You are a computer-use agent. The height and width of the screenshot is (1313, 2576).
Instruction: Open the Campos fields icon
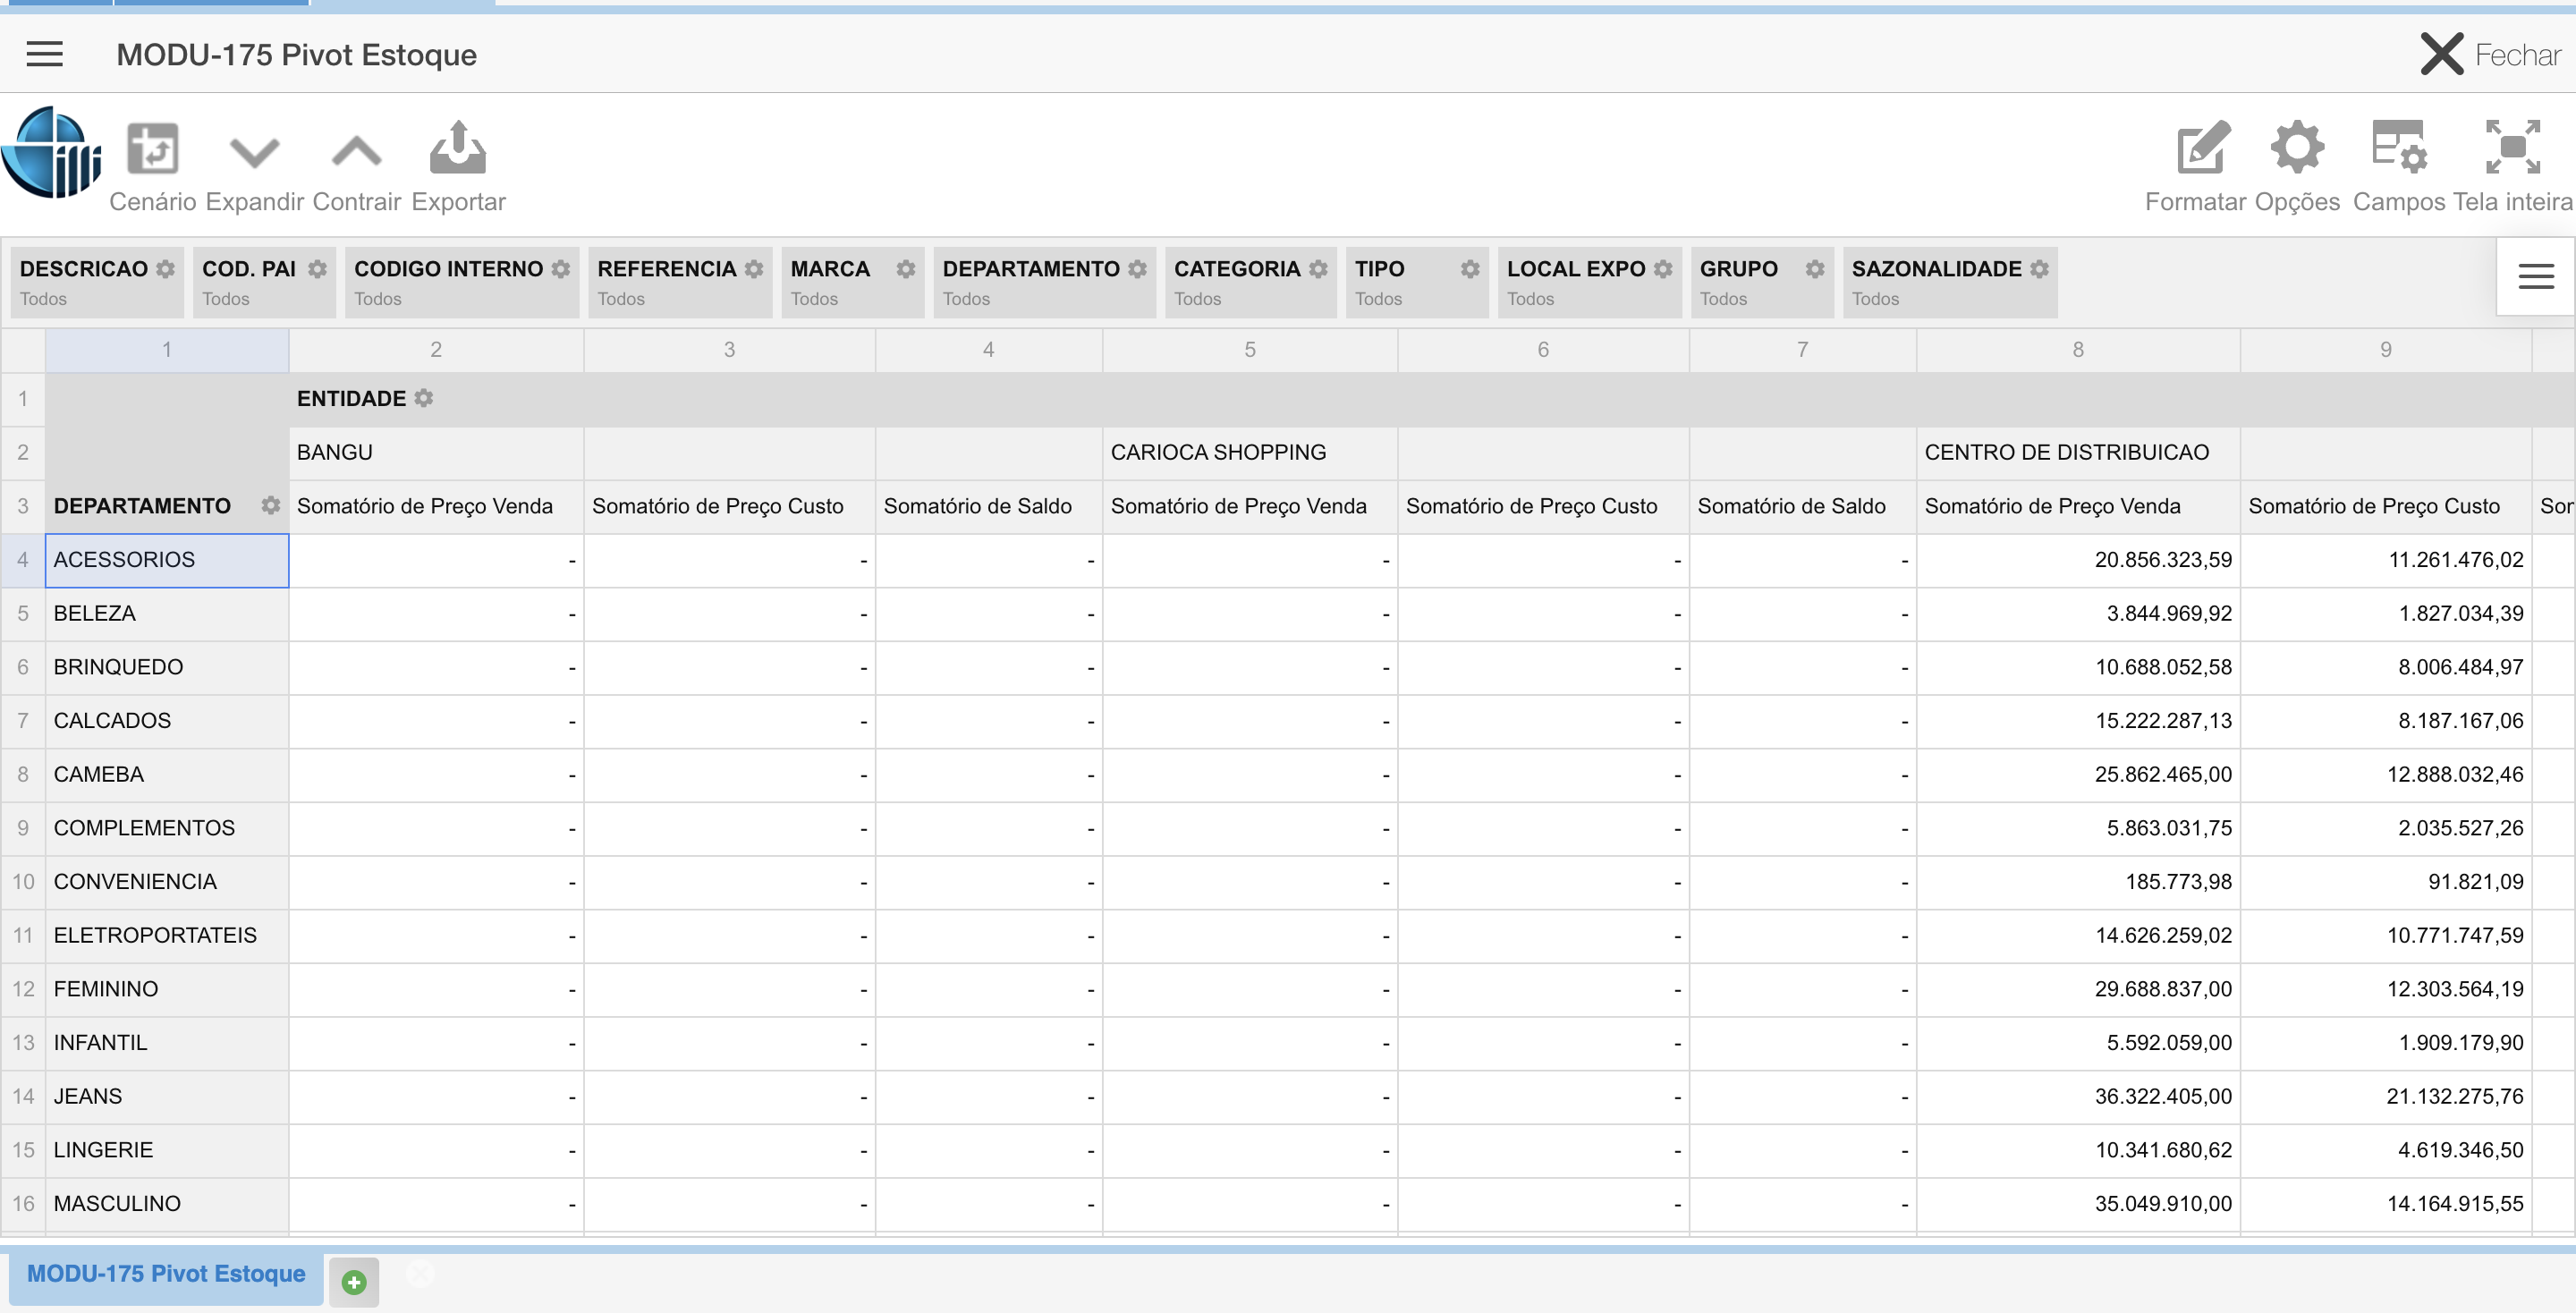[x=2398, y=148]
